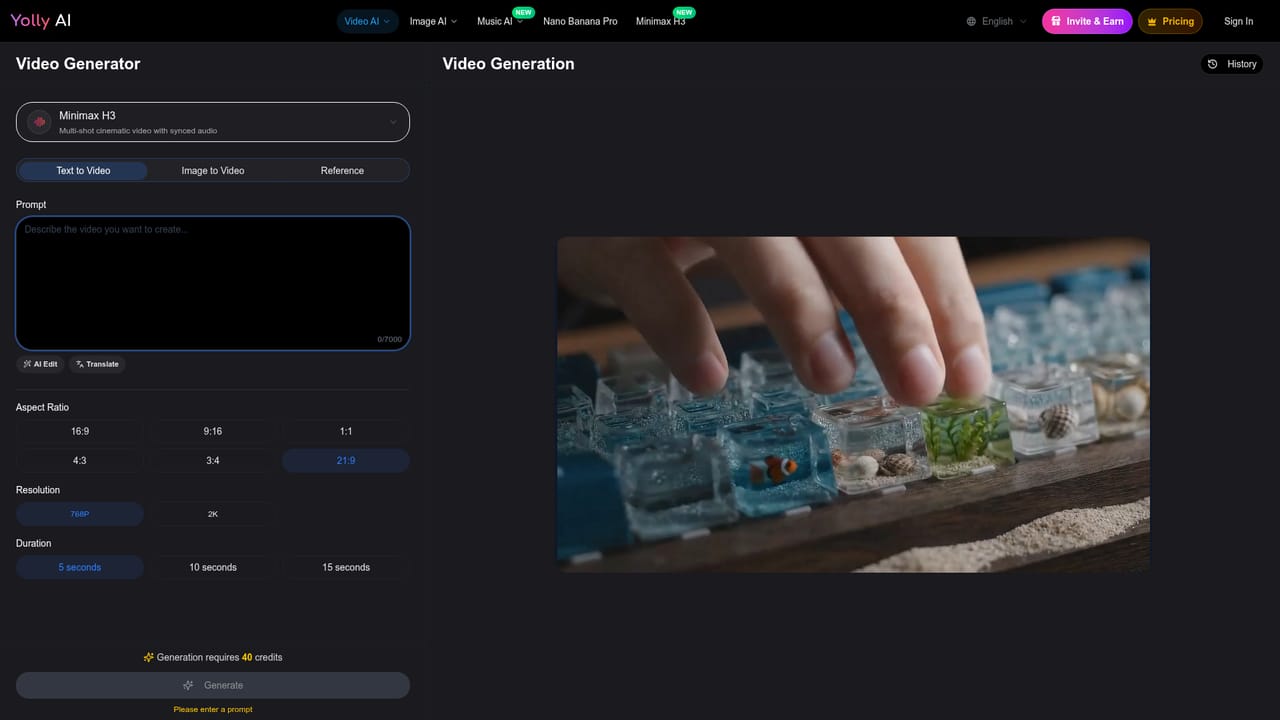Switch to the Text to Video tab
1280x720 pixels.
coord(84,170)
